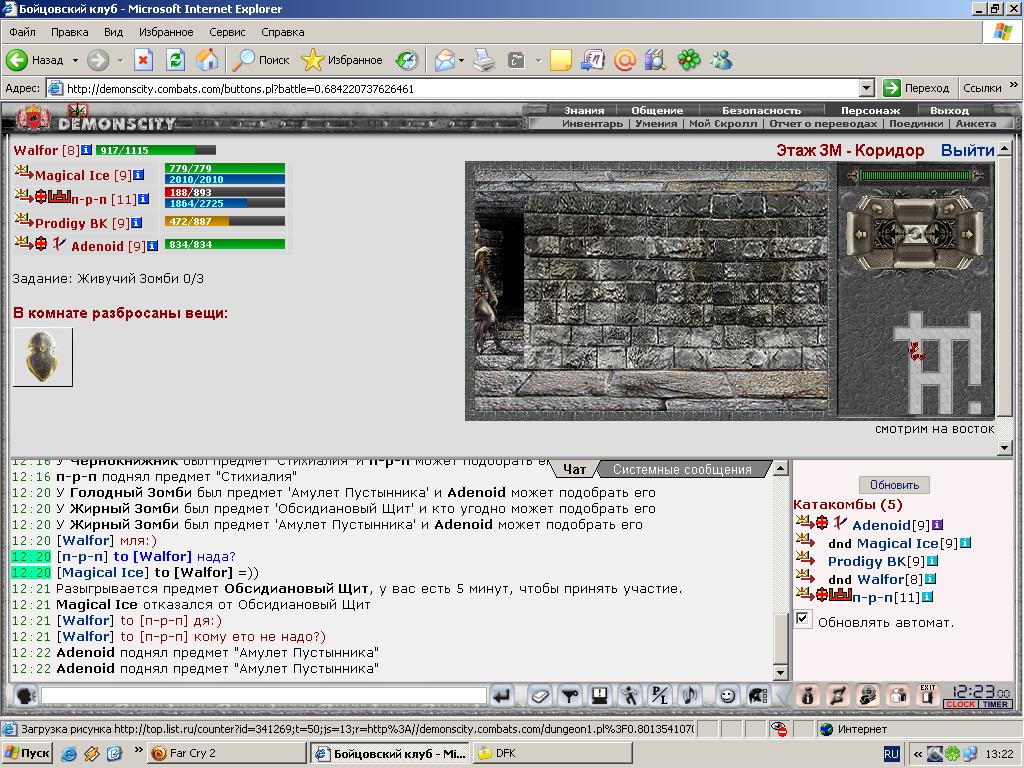Toggle Обновлять автомат. checkbox
Viewport: 1024px width, 768px height.
pos(803,618)
